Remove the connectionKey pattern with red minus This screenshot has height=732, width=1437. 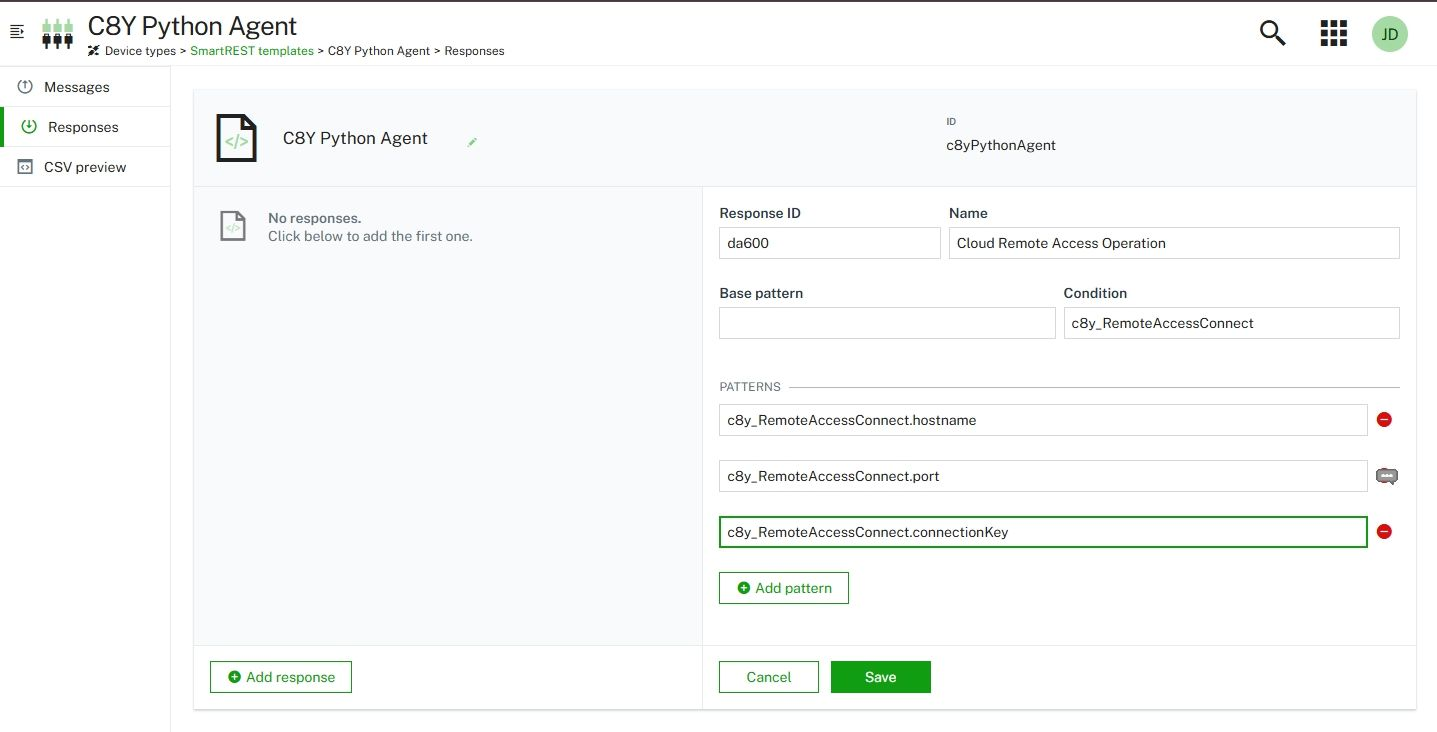click(x=1384, y=532)
